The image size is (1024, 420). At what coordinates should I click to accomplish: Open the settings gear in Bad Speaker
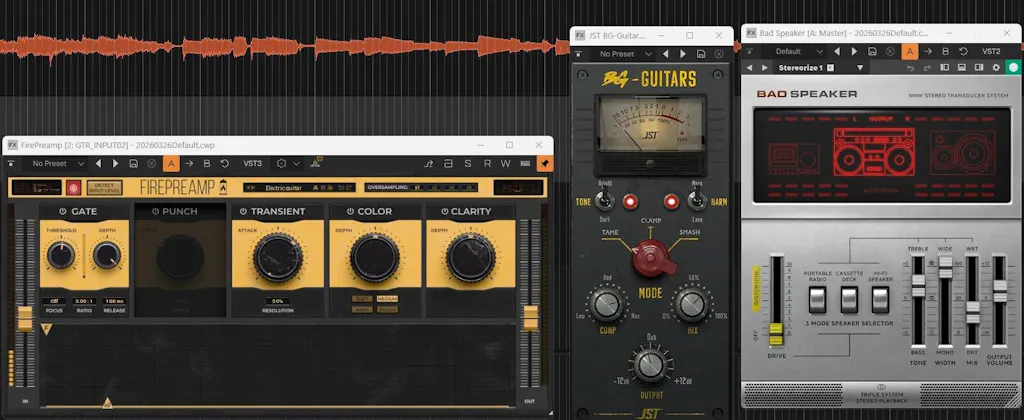pos(995,68)
